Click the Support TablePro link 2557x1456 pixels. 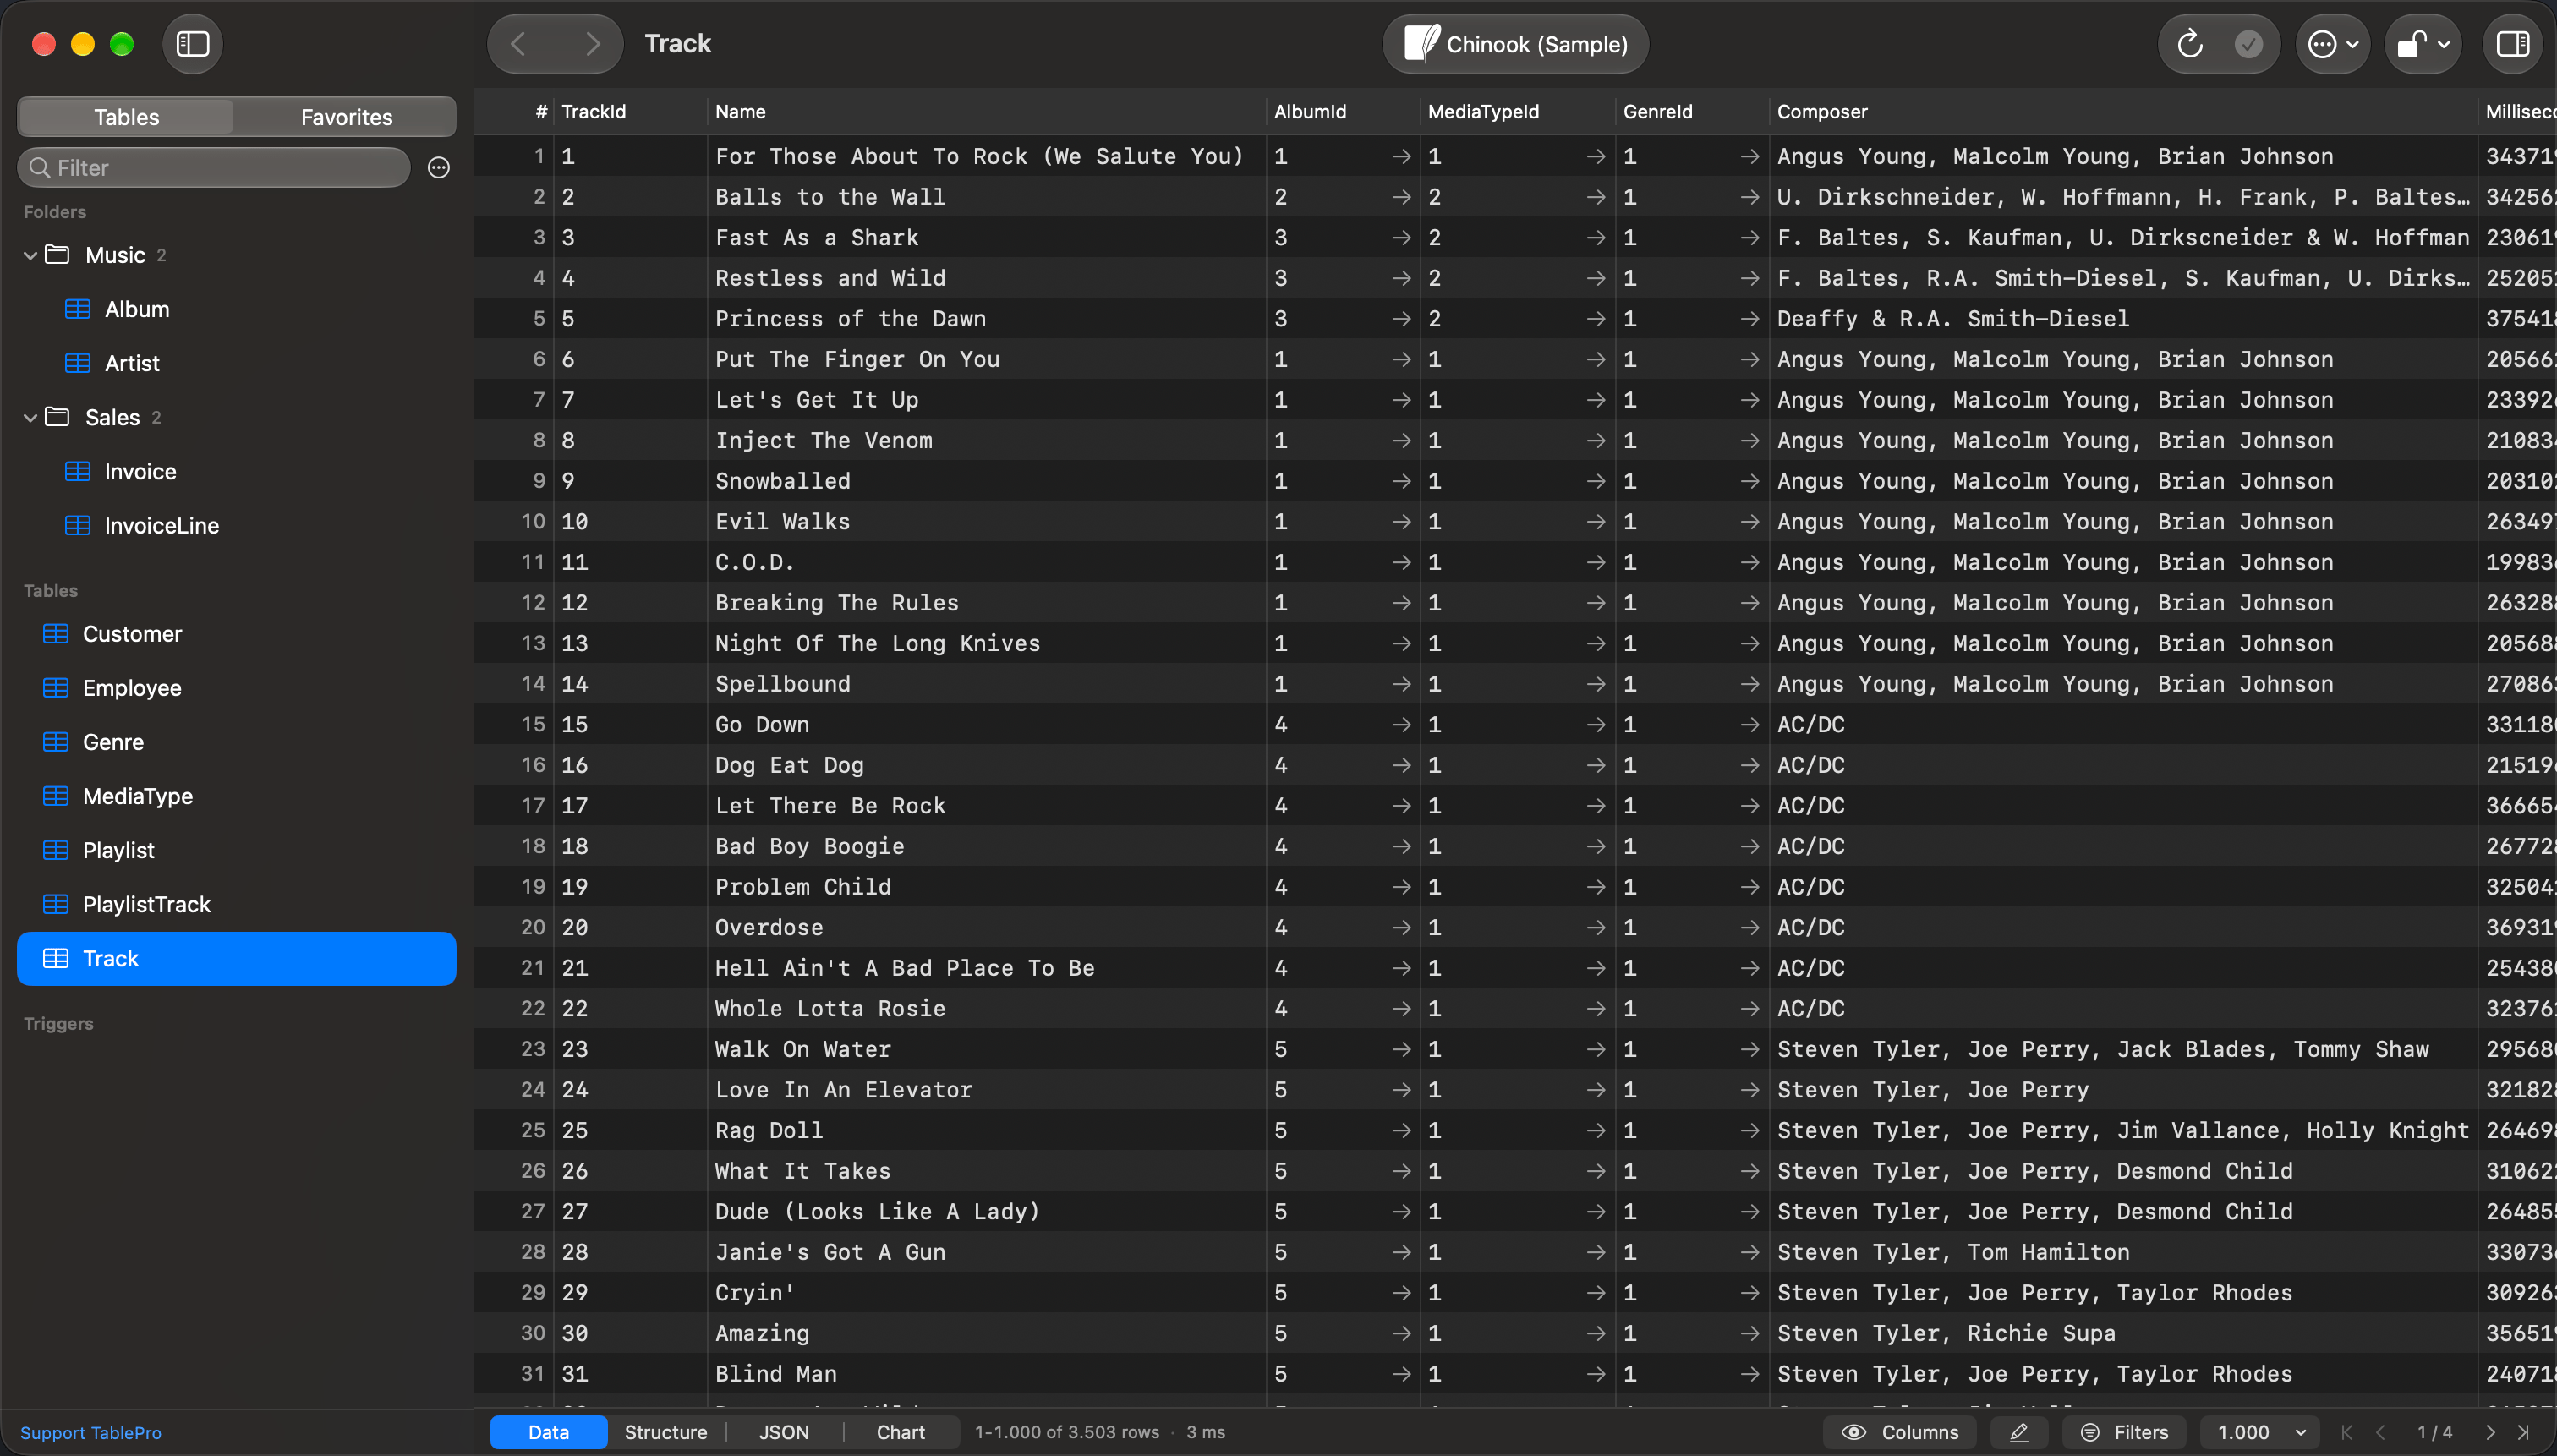[90, 1432]
